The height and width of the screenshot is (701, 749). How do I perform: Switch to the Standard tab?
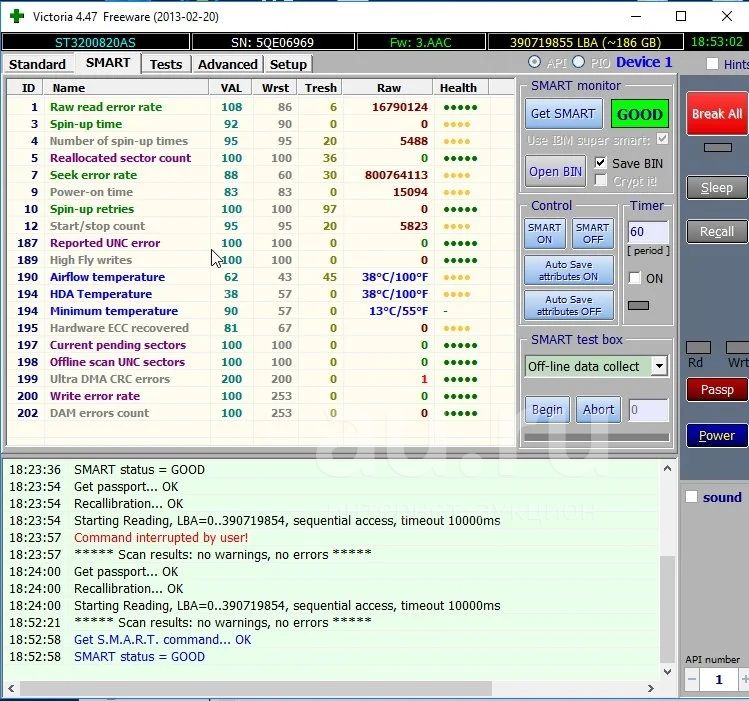(x=37, y=64)
